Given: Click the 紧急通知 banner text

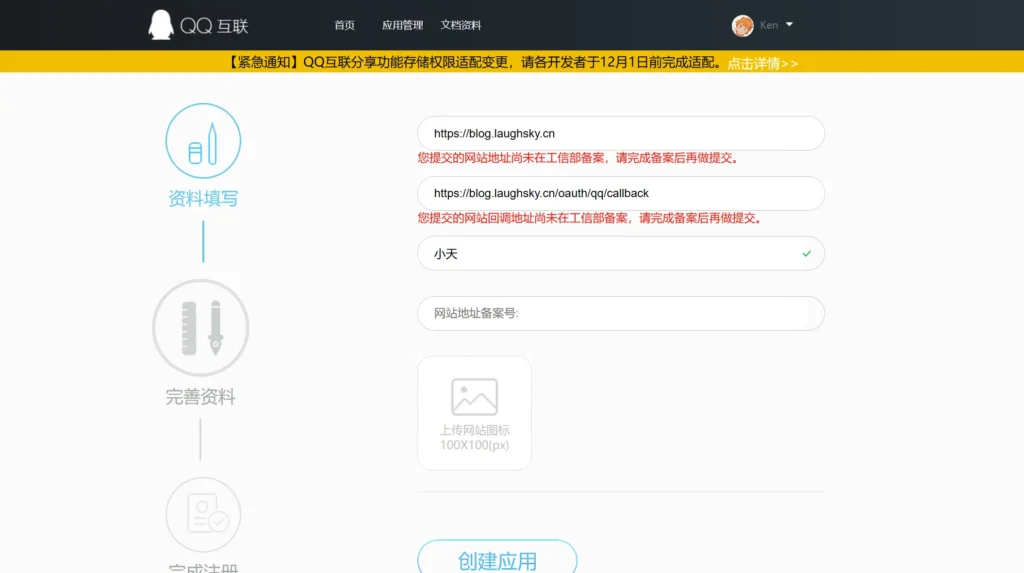Looking at the screenshot, I should 475,63.
